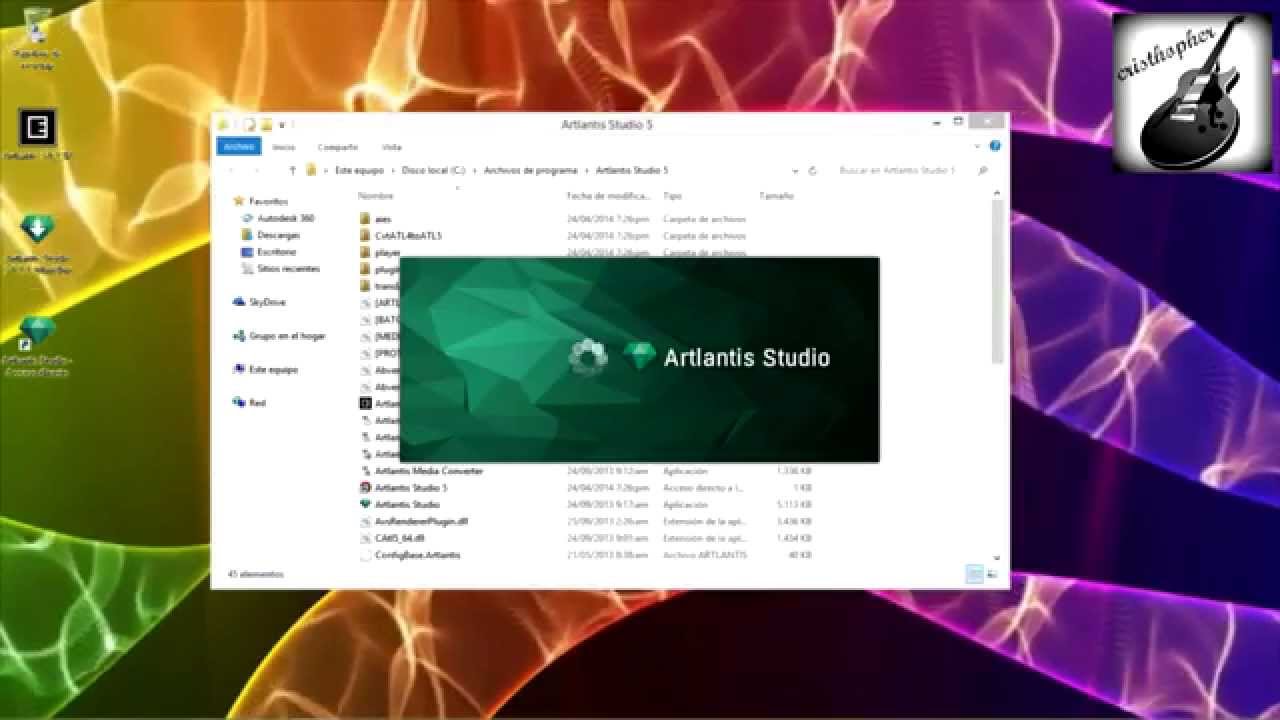Sort by the Tipo column header

(673, 196)
